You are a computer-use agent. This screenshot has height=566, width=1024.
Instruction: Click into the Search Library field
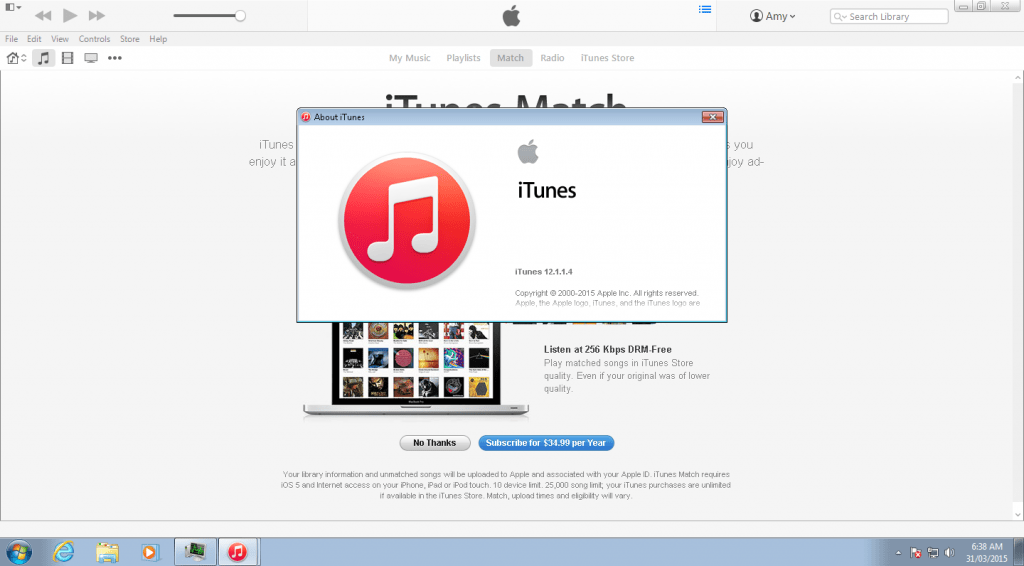point(889,16)
